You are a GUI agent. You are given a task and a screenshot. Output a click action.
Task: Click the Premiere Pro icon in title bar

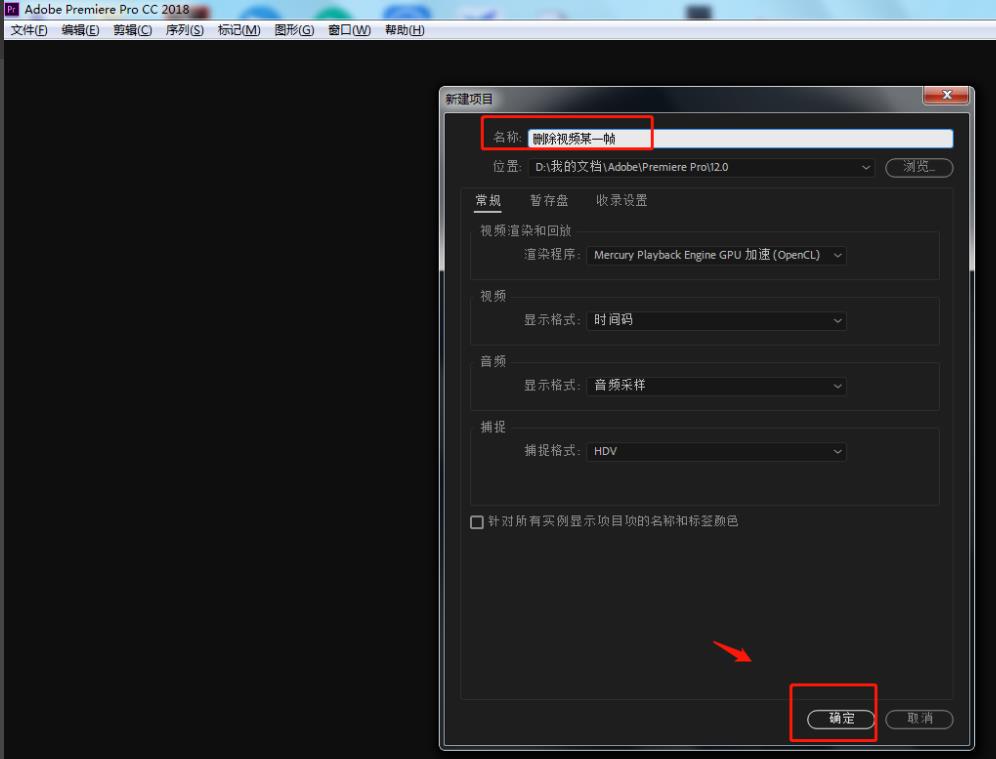click(10, 9)
